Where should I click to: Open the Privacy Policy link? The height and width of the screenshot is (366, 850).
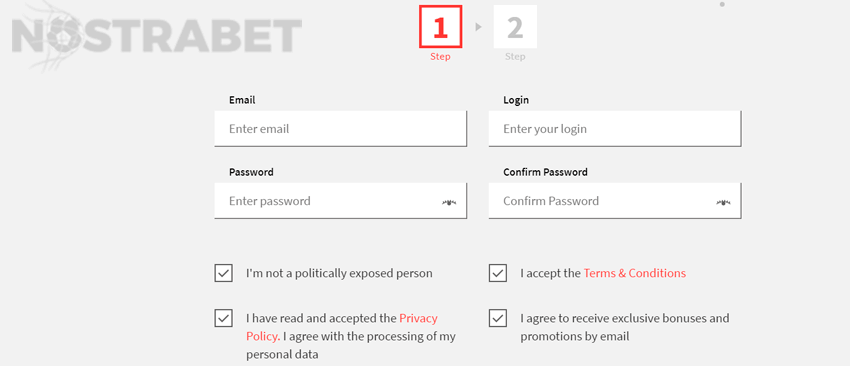coord(342,327)
